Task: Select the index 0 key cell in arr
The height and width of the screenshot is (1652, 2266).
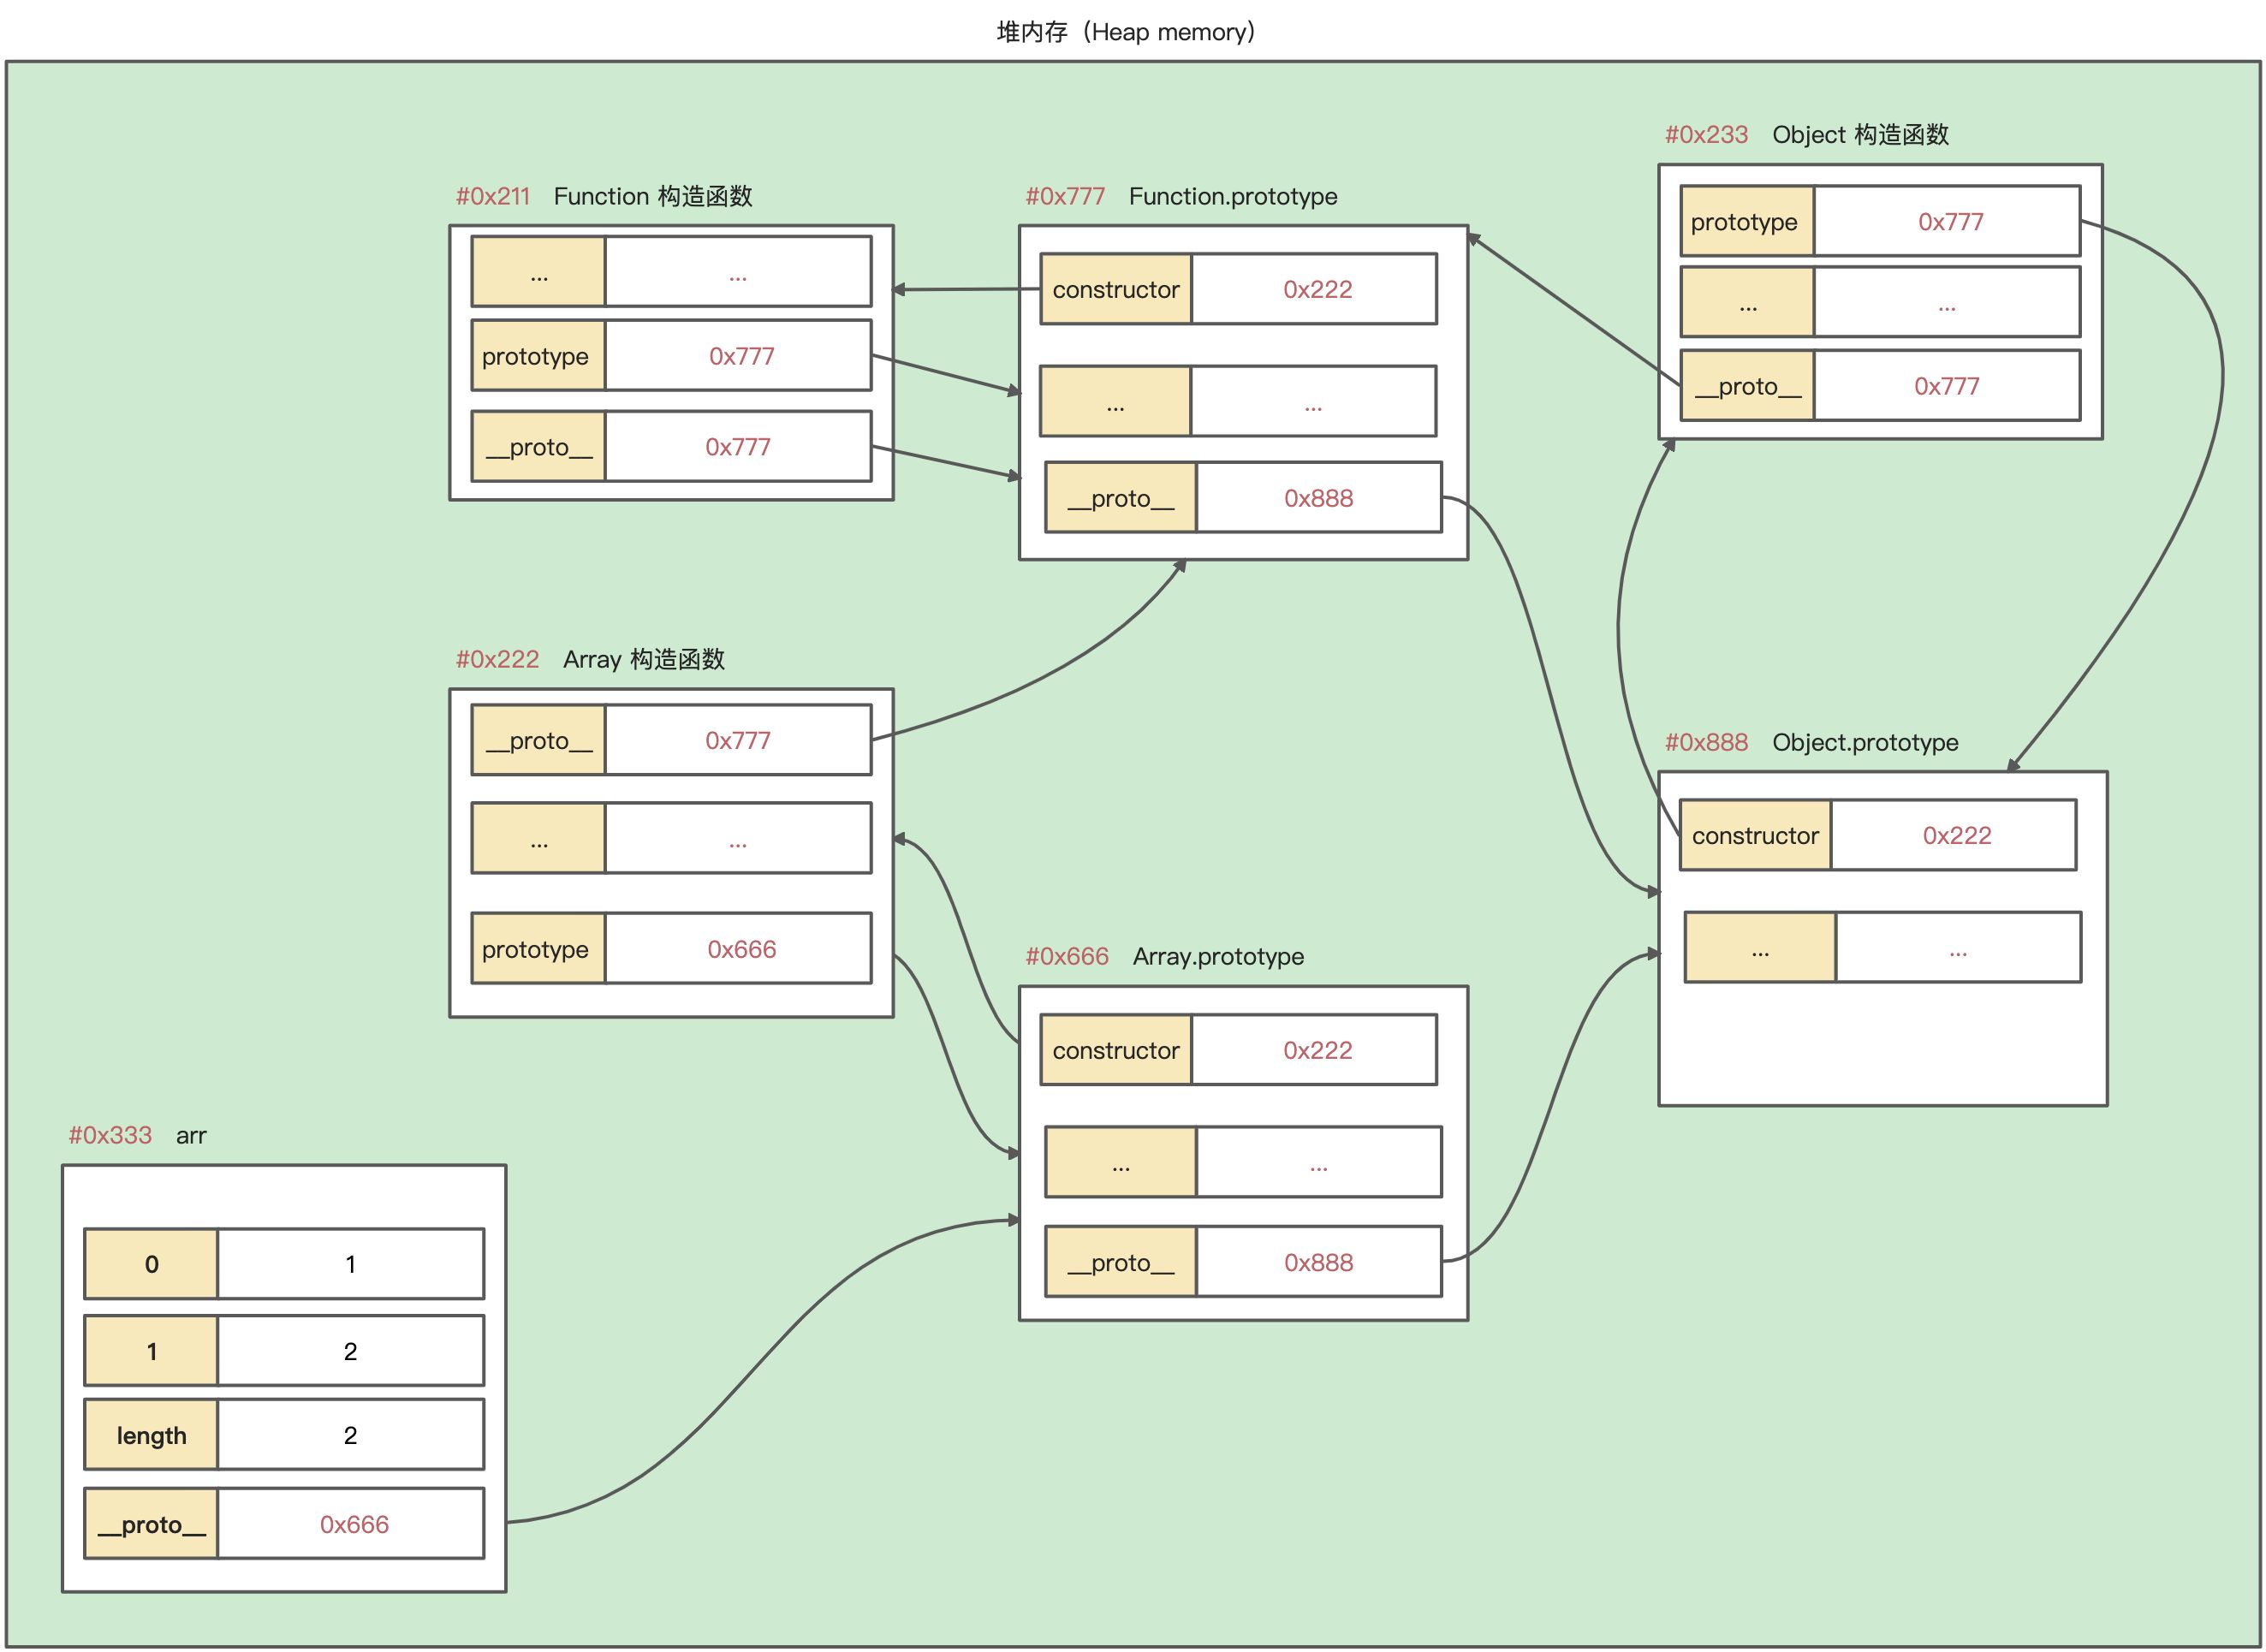Action: [x=151, y=1264]
